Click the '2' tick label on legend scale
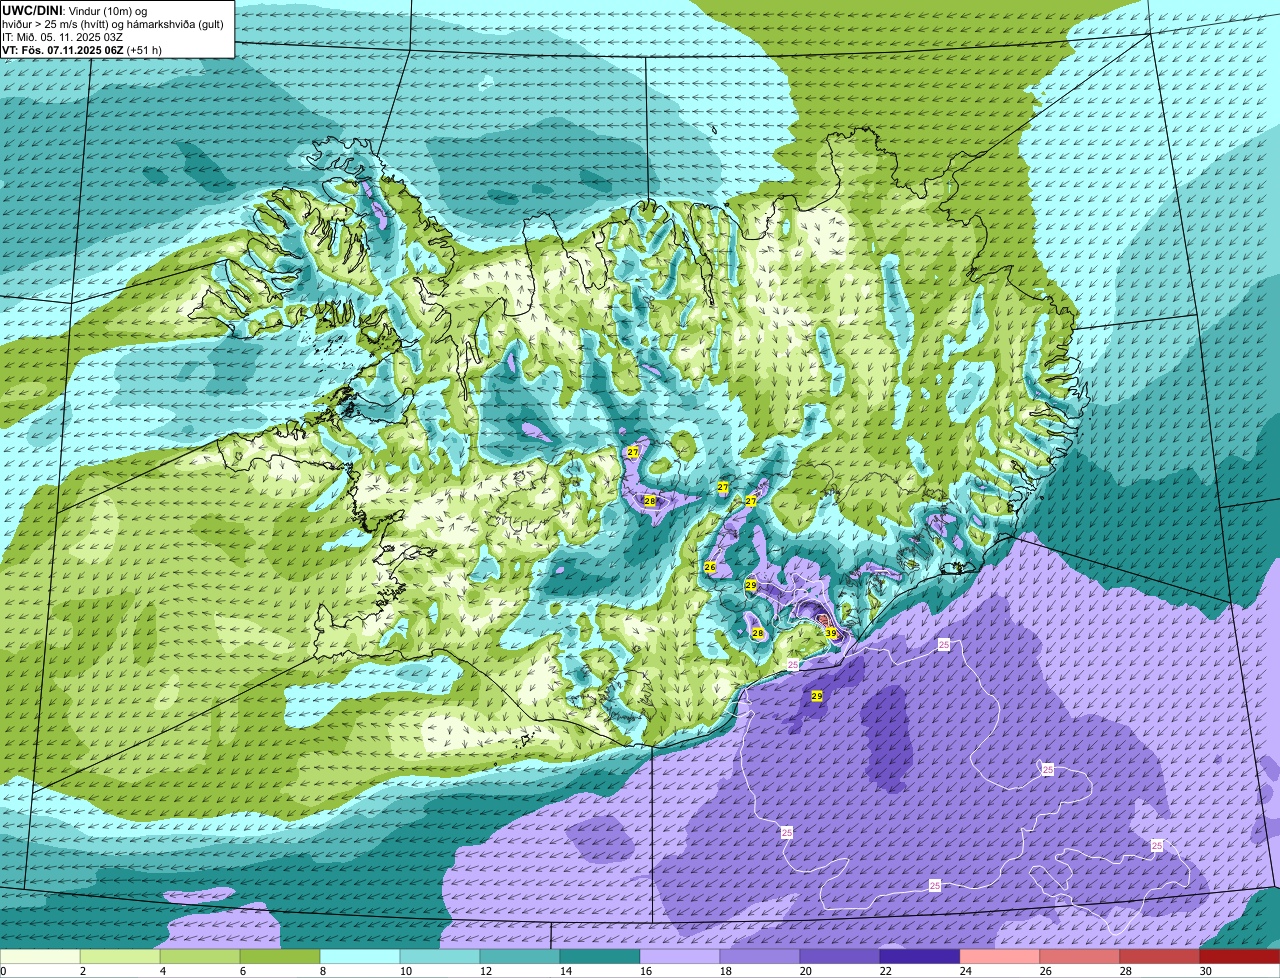Viewport: 1280px width, 978px height. (x=82, y=971)
